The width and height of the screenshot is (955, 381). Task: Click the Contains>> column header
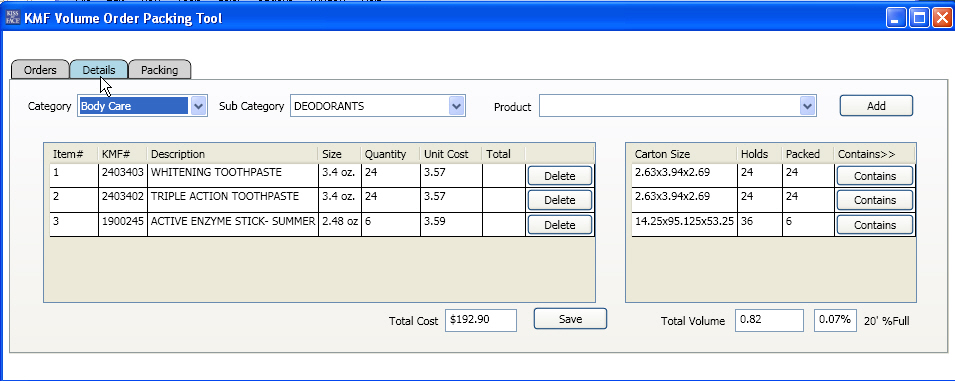pos(874,154)
